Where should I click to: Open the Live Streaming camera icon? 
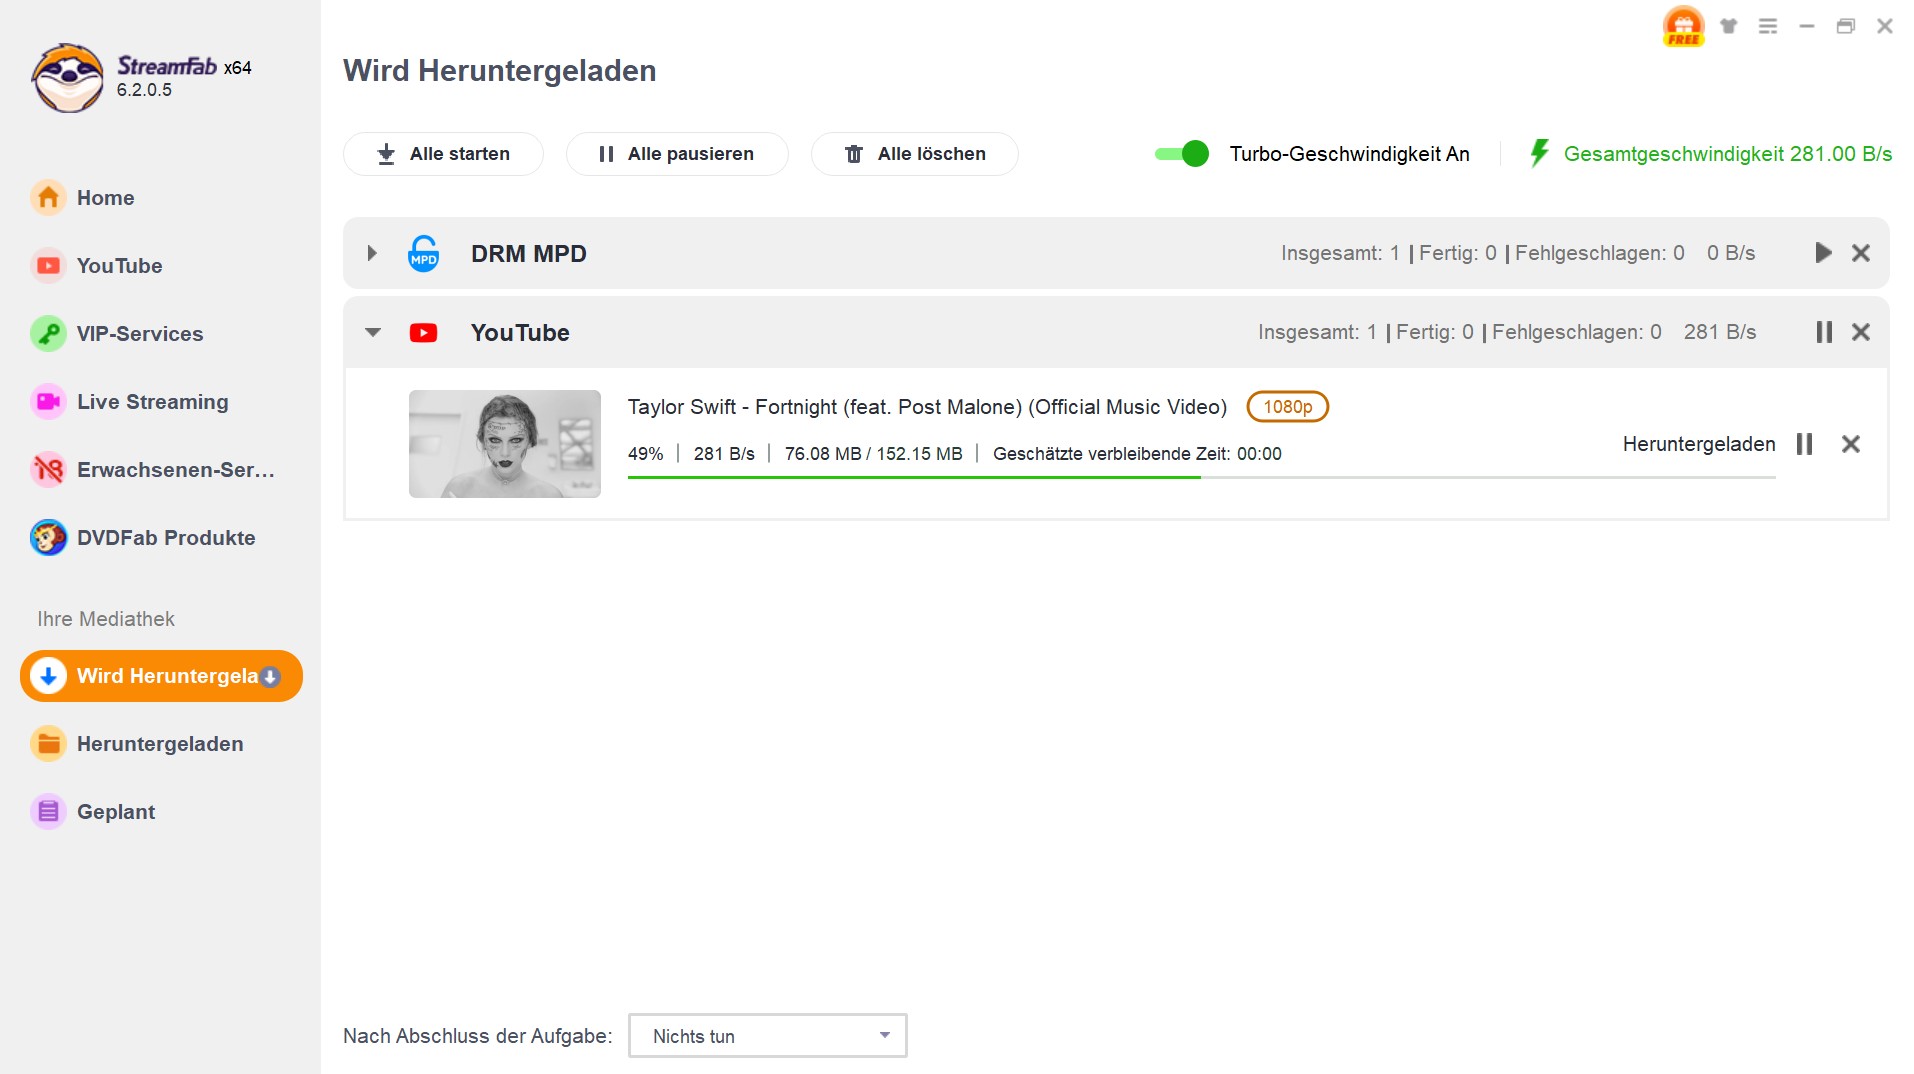tap(48, 402)
